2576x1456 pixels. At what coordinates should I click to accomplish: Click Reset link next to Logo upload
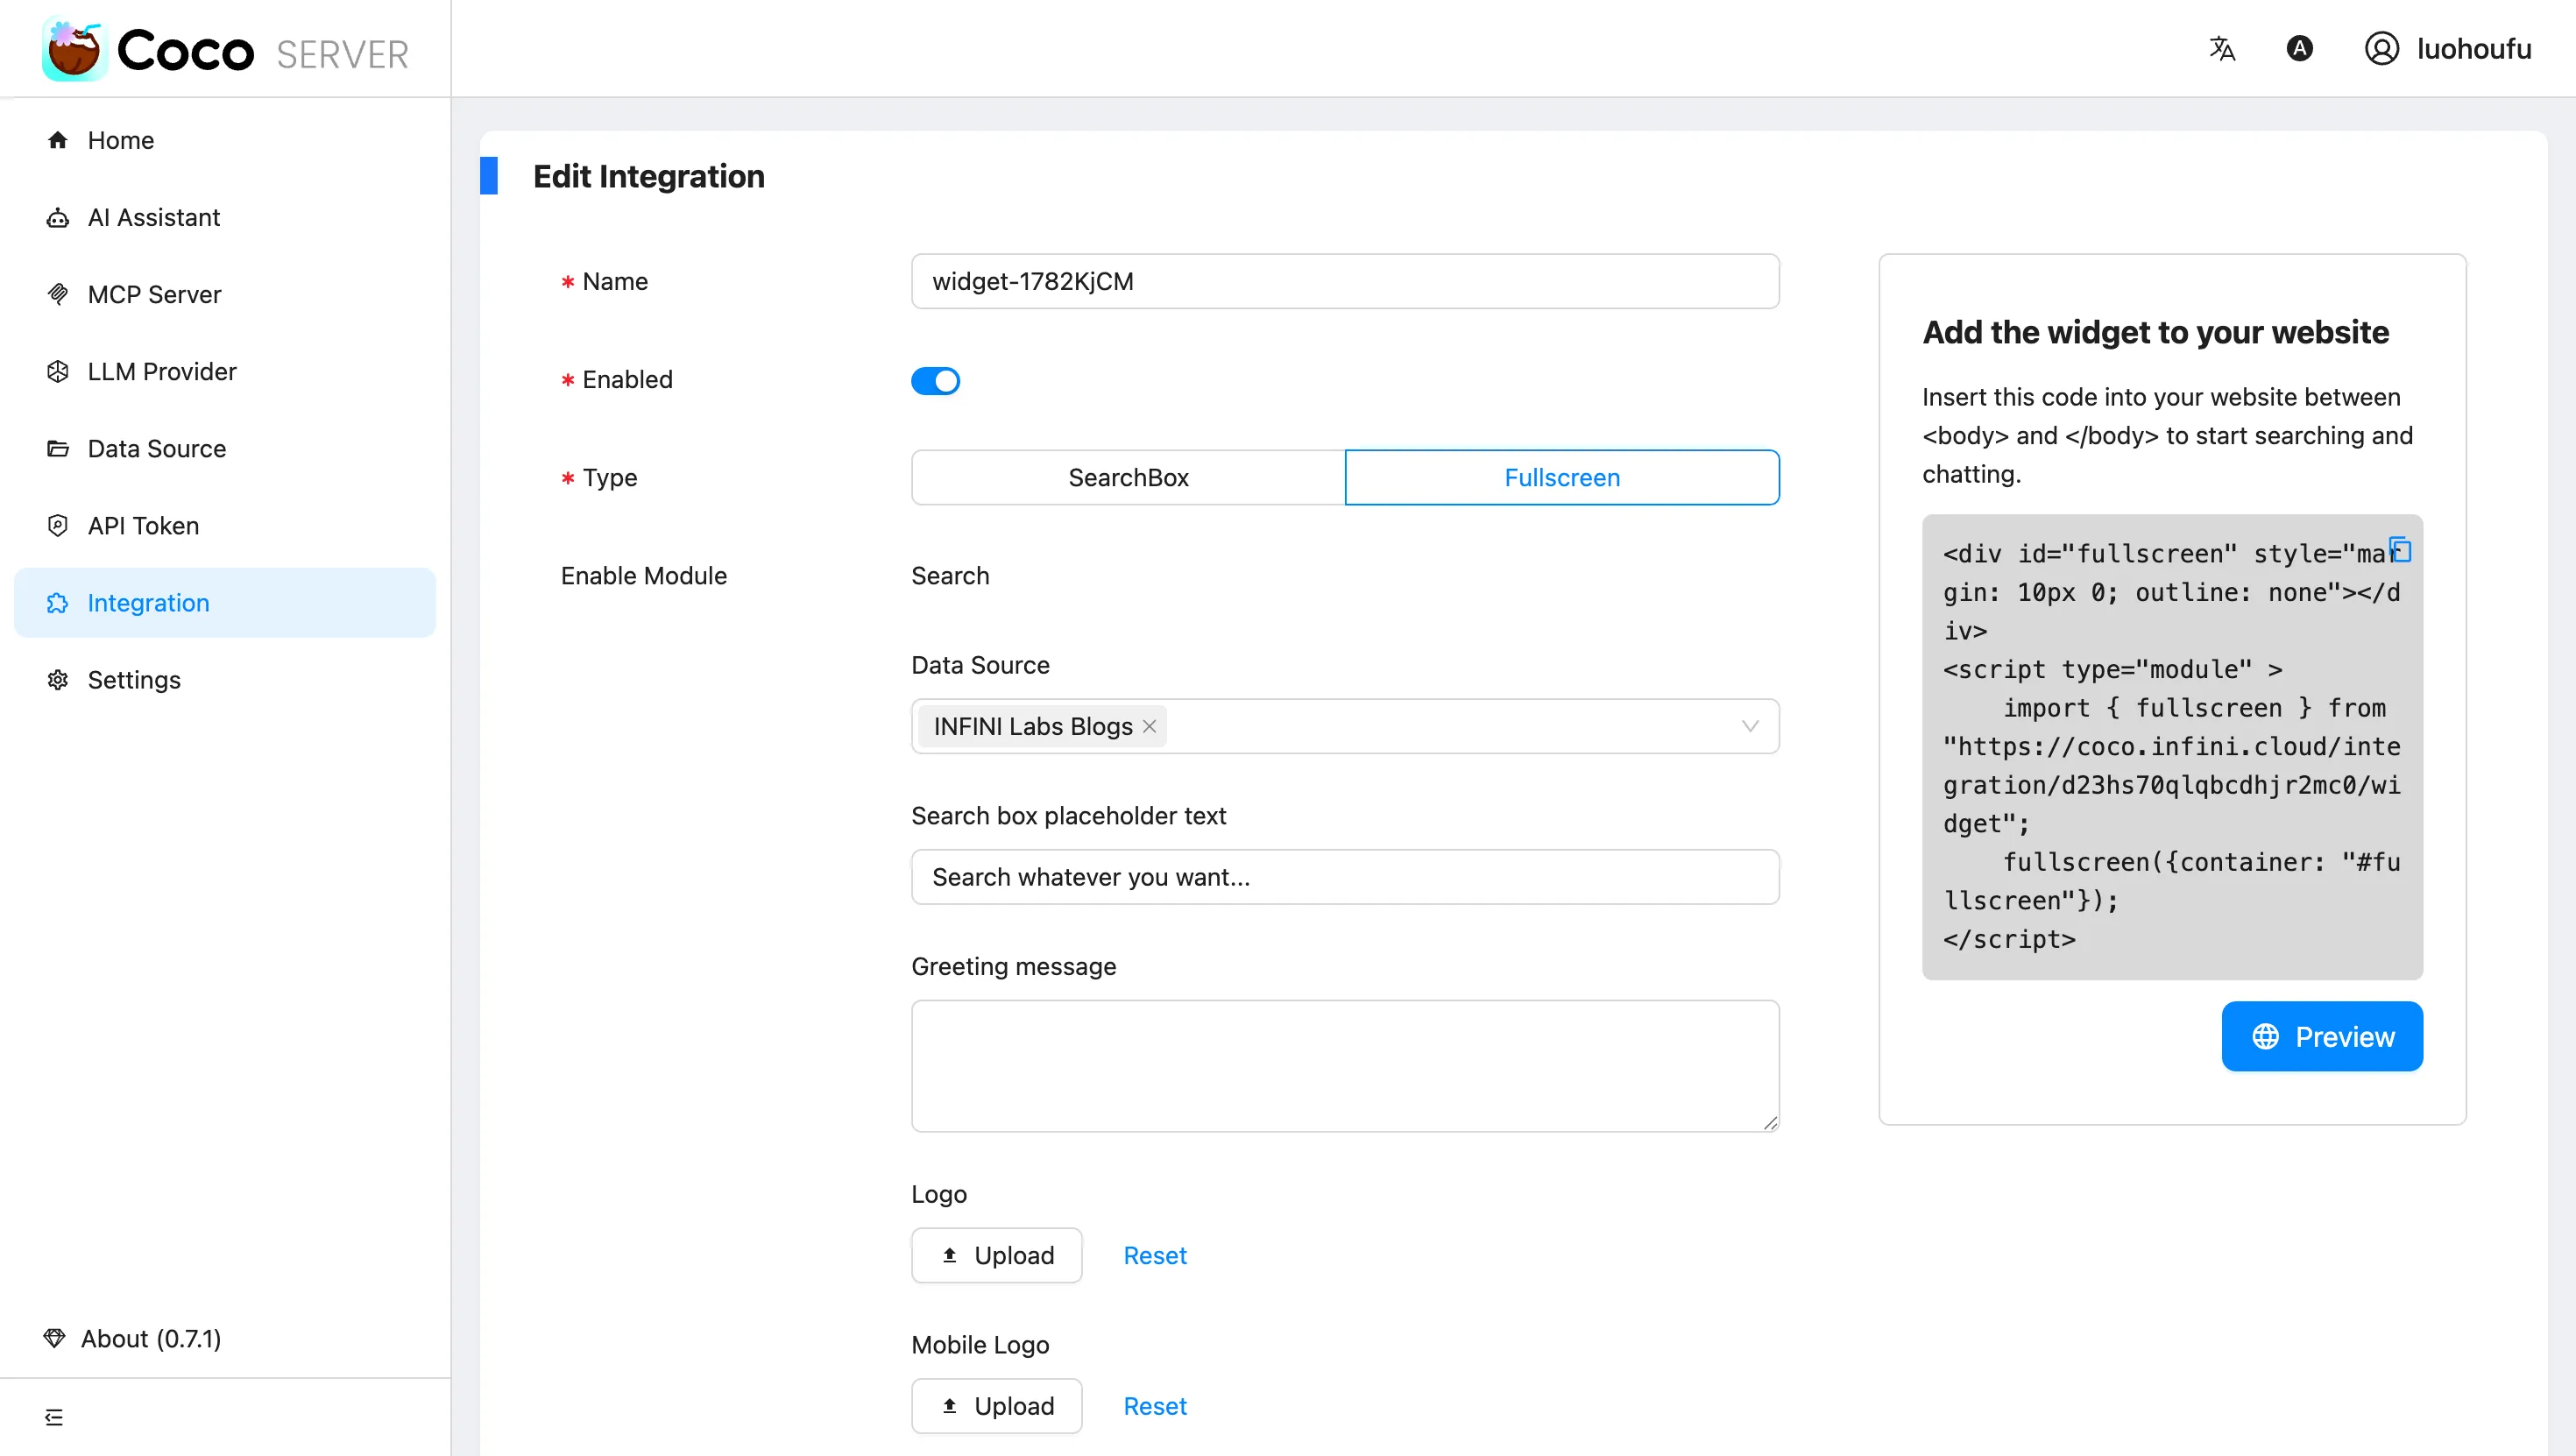click(1155, 1255)
